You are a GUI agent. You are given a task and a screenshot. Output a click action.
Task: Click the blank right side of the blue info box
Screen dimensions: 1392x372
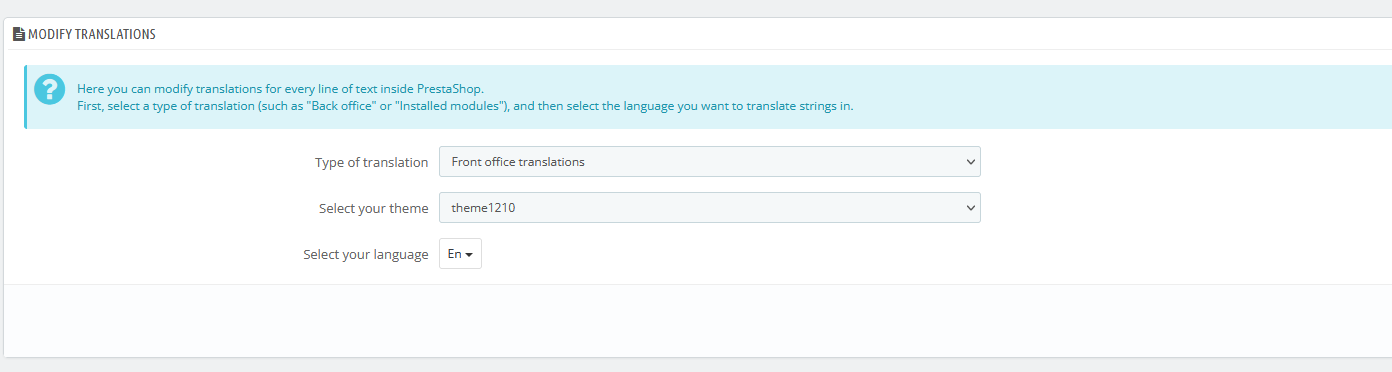point(1120,97)
